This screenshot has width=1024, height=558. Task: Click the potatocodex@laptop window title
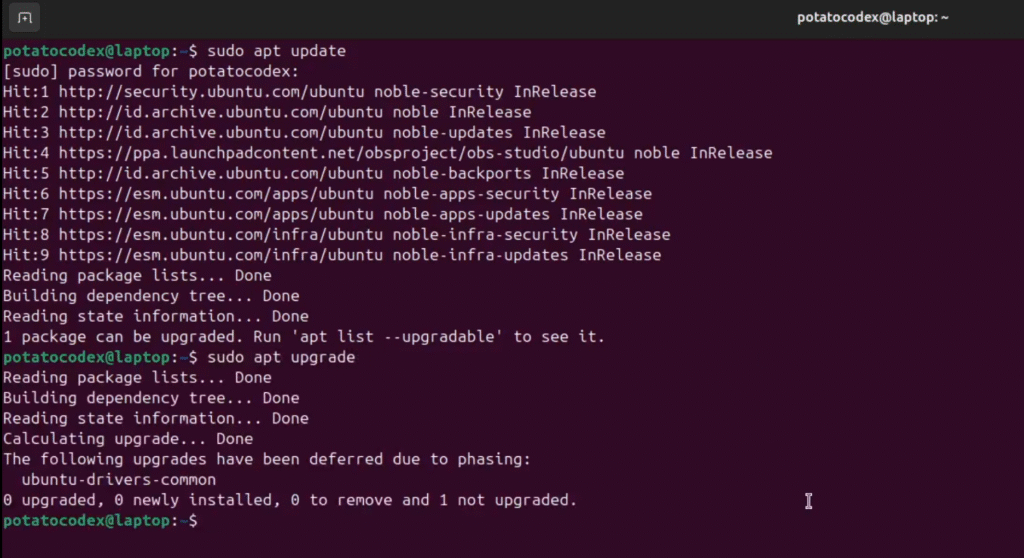[872, 18]
